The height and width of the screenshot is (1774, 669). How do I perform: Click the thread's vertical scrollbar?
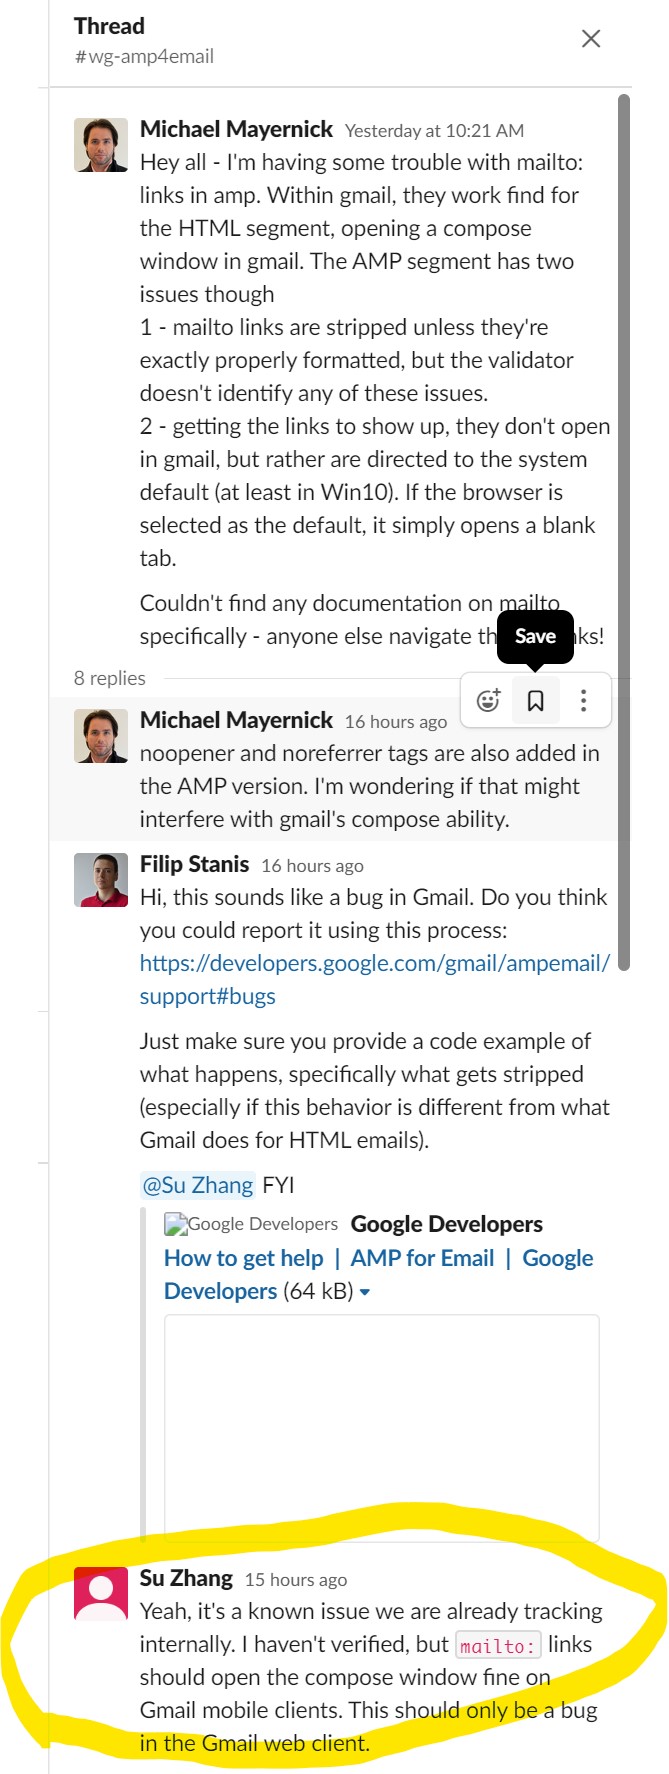pyautogui.click(x=624, y=530)
